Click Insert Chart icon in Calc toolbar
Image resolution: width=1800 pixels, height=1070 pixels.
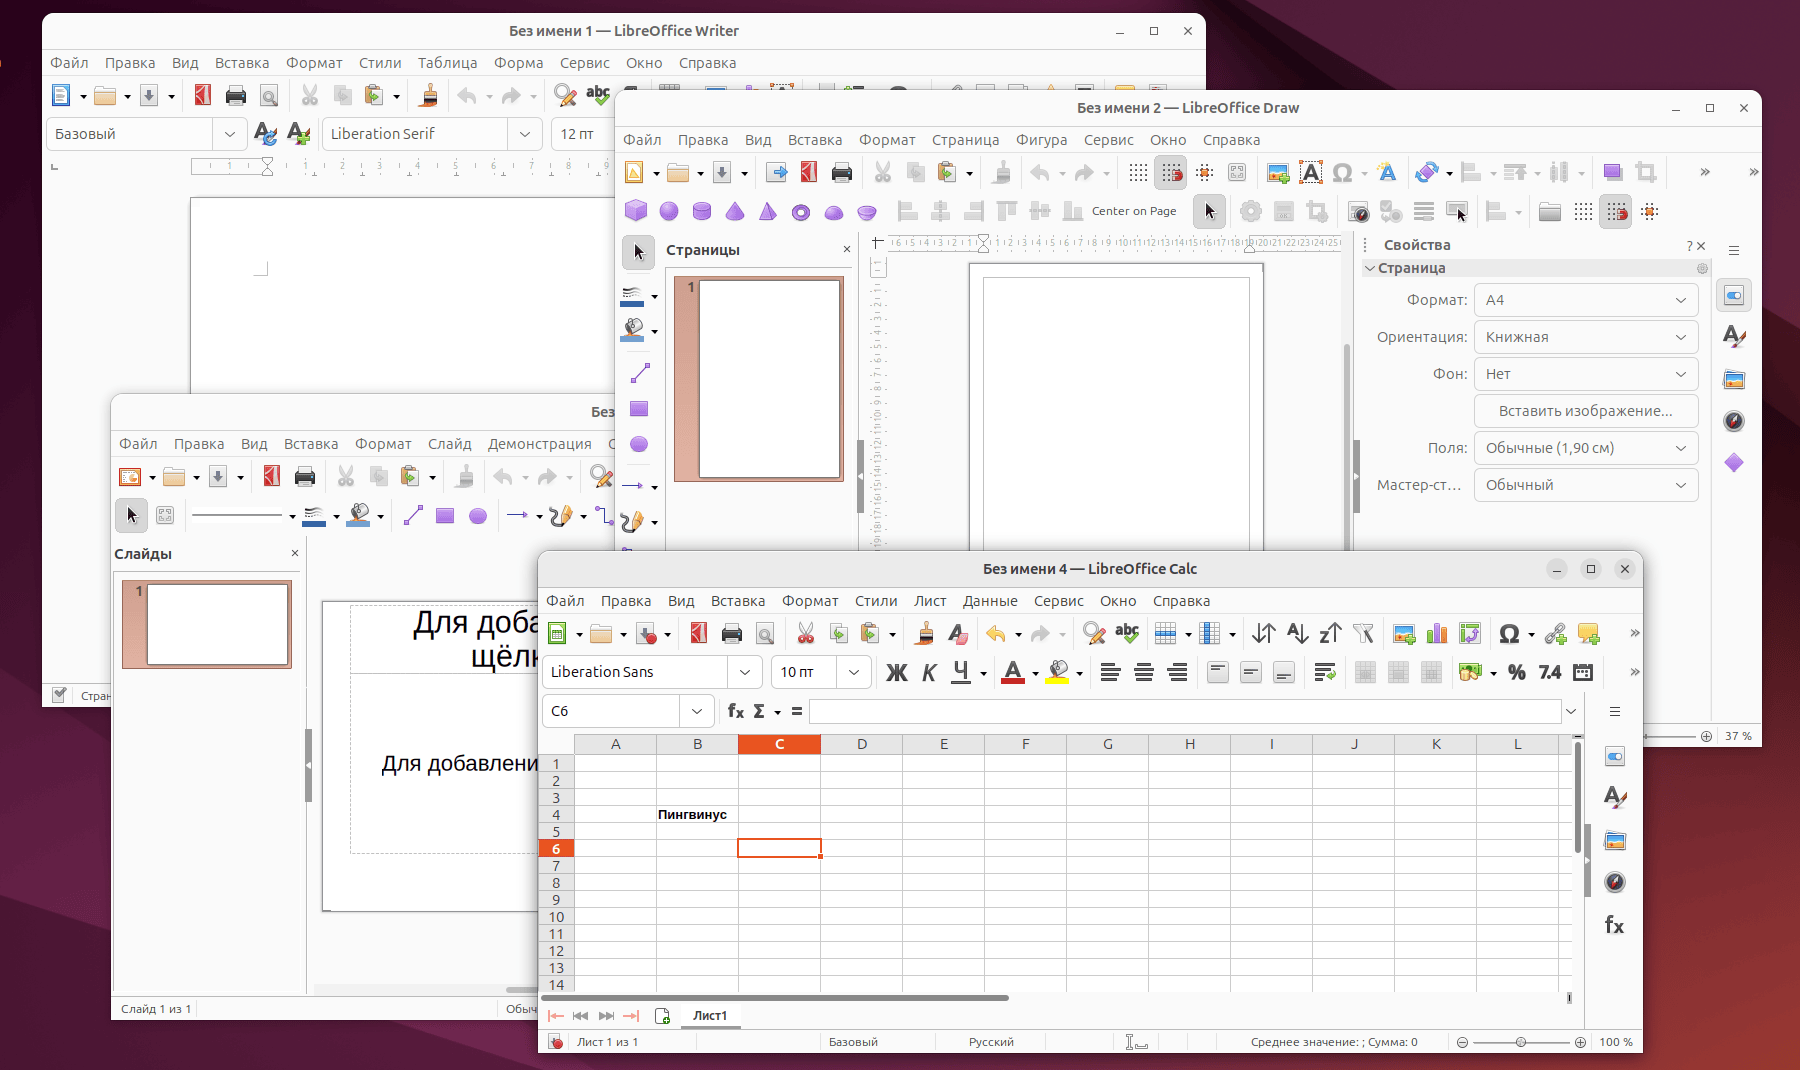(1437, 633)
